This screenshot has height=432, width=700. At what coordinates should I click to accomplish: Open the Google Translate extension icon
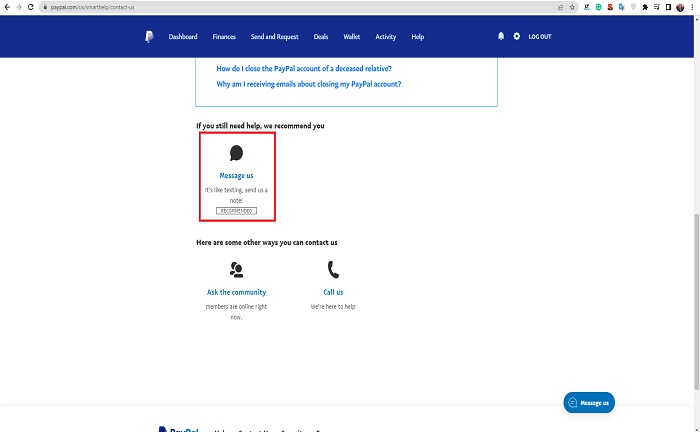click(x=621, y=7)
